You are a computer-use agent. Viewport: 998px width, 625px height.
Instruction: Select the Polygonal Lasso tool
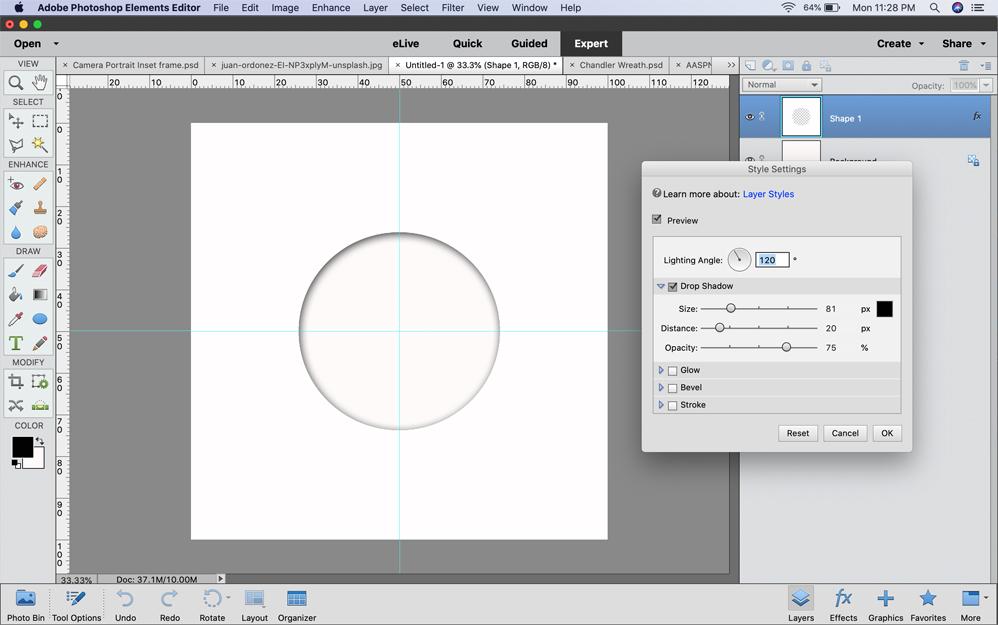click(16, 145)
